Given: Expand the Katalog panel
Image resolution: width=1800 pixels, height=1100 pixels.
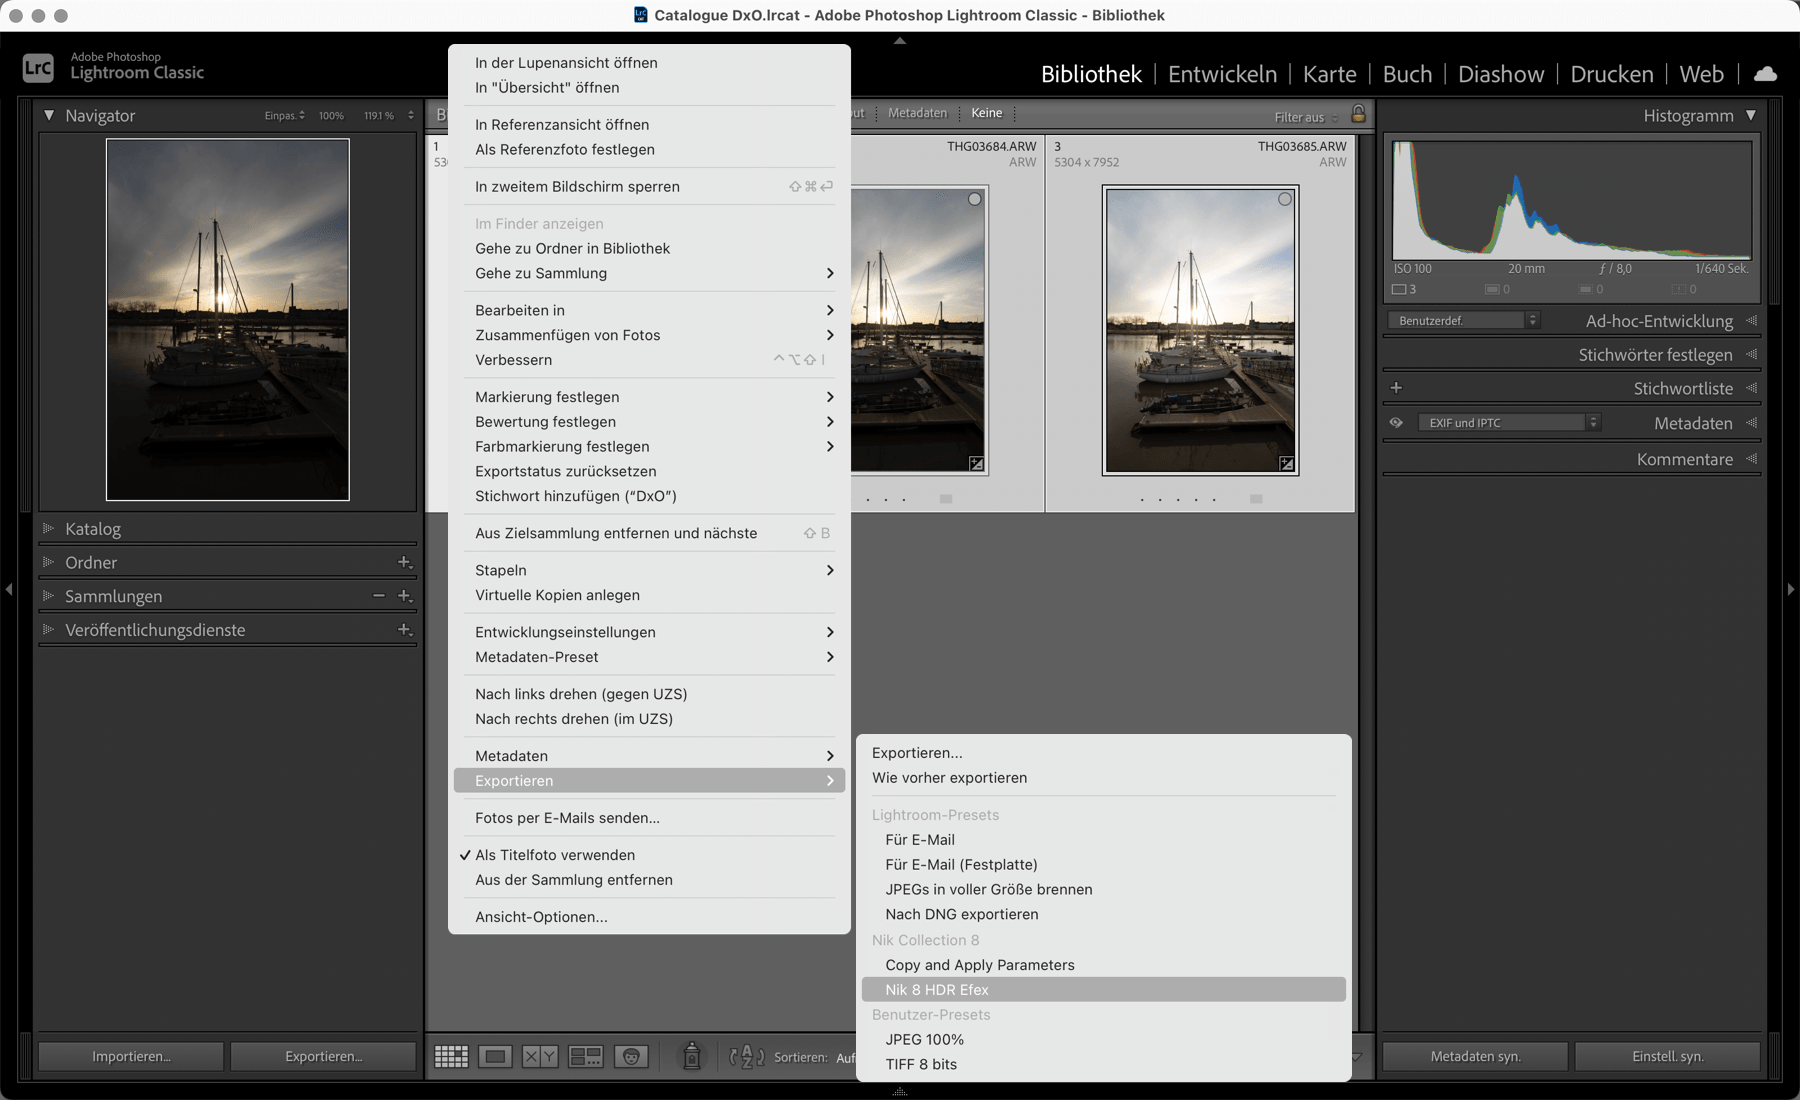Looking at the screenshot, I should click(x=47, y=528).
